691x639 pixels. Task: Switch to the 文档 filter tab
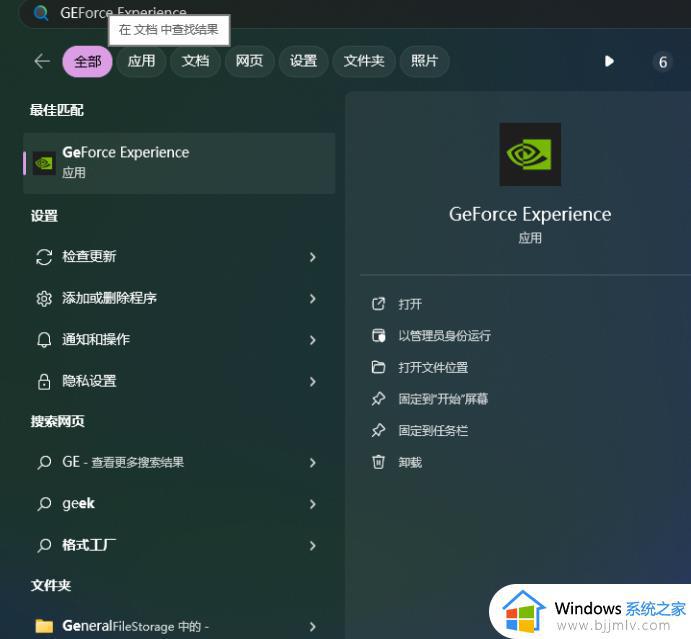pyautogui.click(x=196, y=61)
